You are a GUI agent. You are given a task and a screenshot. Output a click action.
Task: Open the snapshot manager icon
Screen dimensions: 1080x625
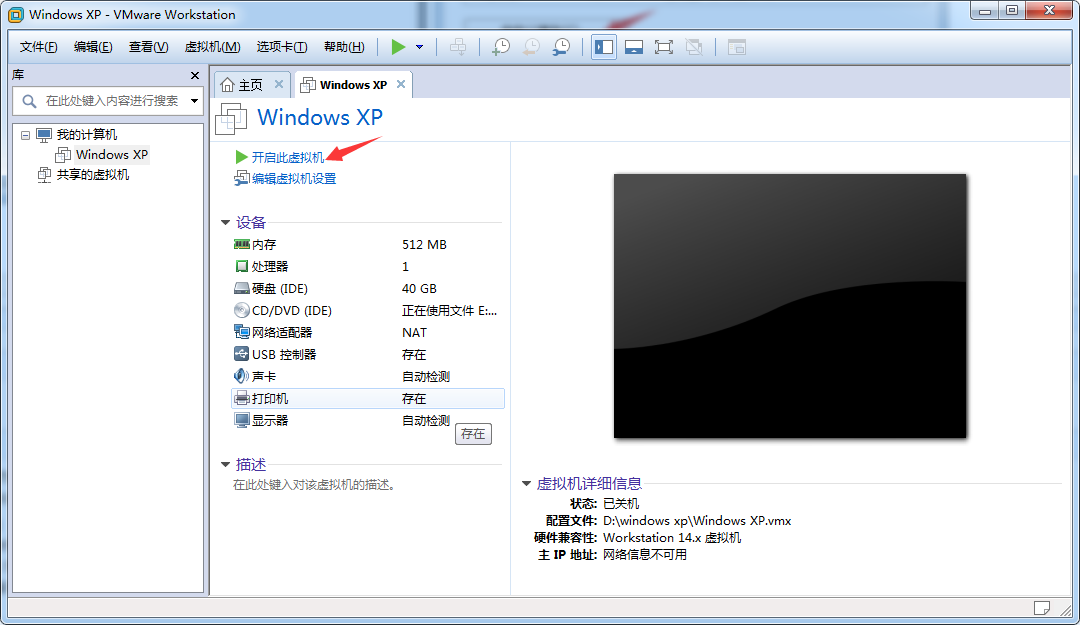561,47
